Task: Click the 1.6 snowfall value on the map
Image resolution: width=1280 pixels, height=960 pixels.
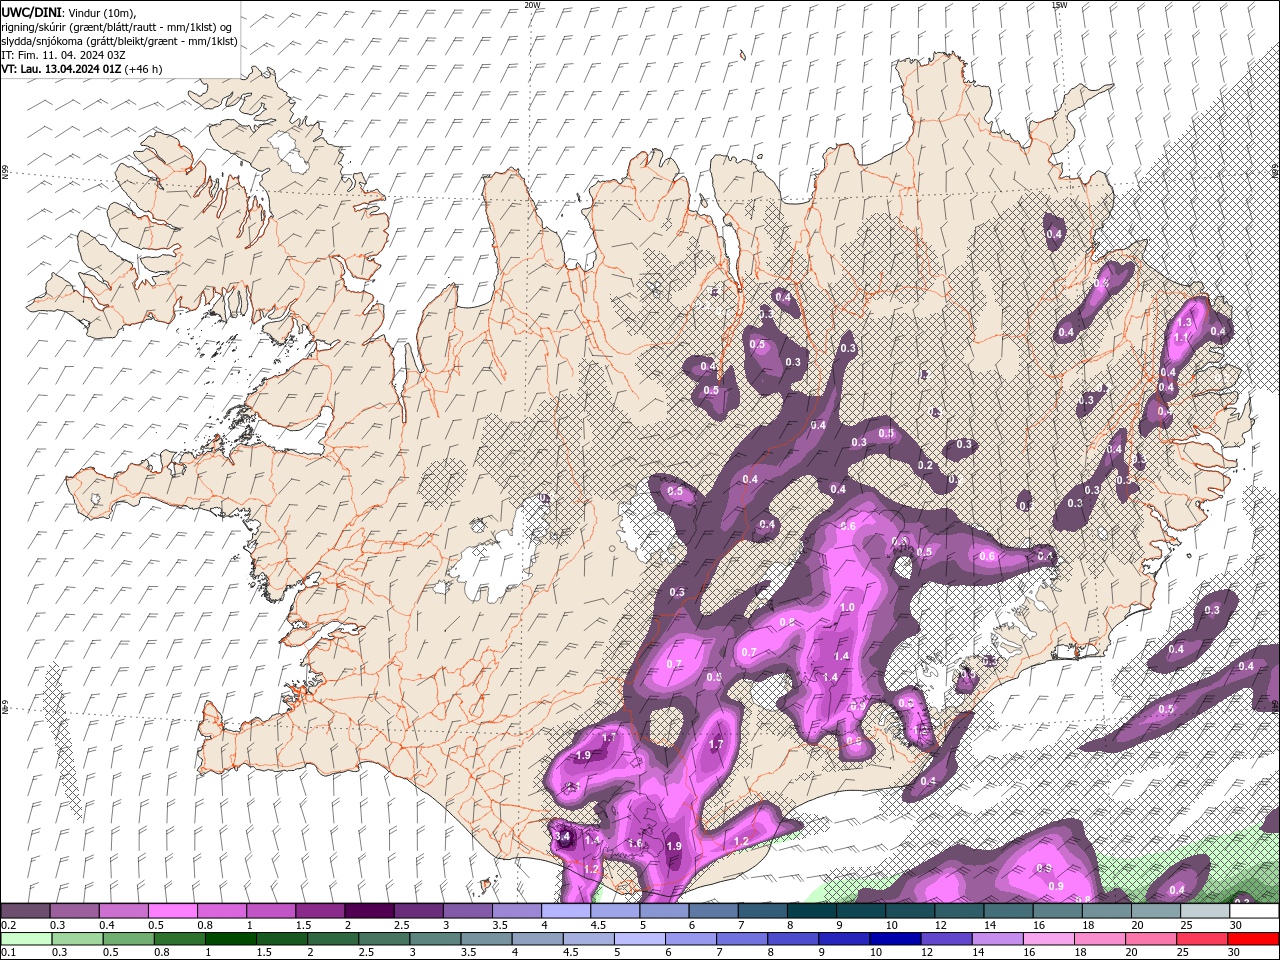Action: point(635,844)
